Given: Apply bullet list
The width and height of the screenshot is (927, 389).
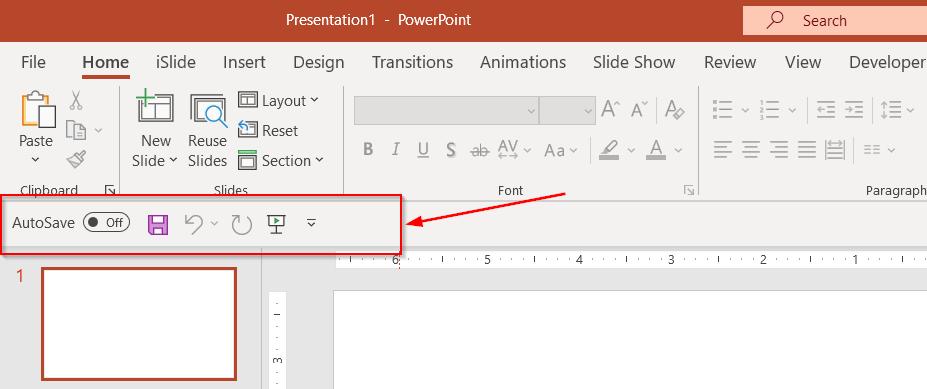Looking at the screenshot, I should pos(722,110).
